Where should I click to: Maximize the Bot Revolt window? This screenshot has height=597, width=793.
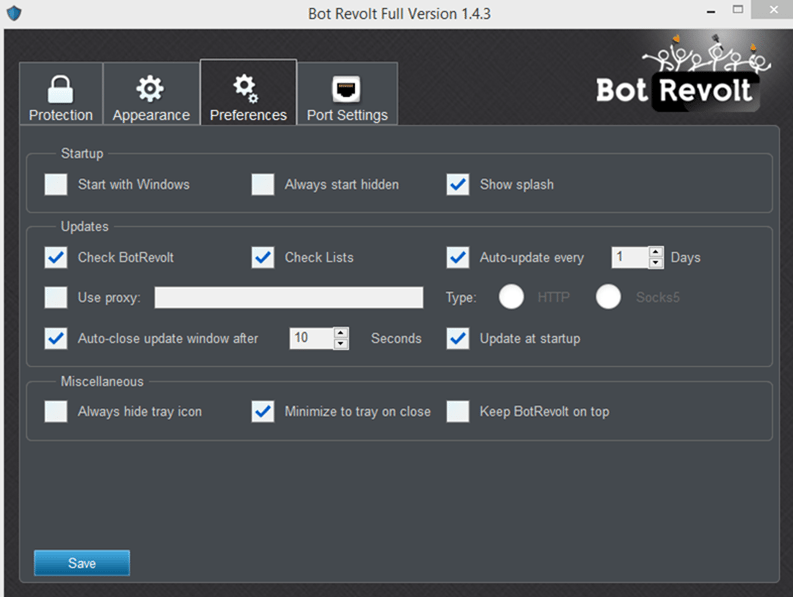[x=738, y=10]
